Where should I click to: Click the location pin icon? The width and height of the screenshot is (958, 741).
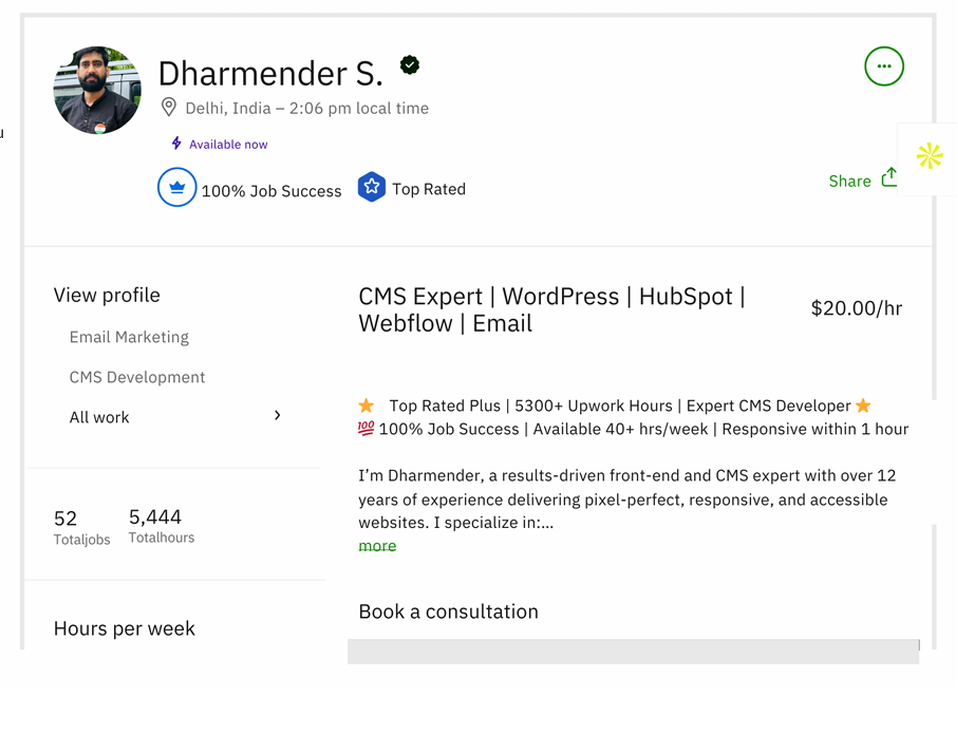coord(169,108)
